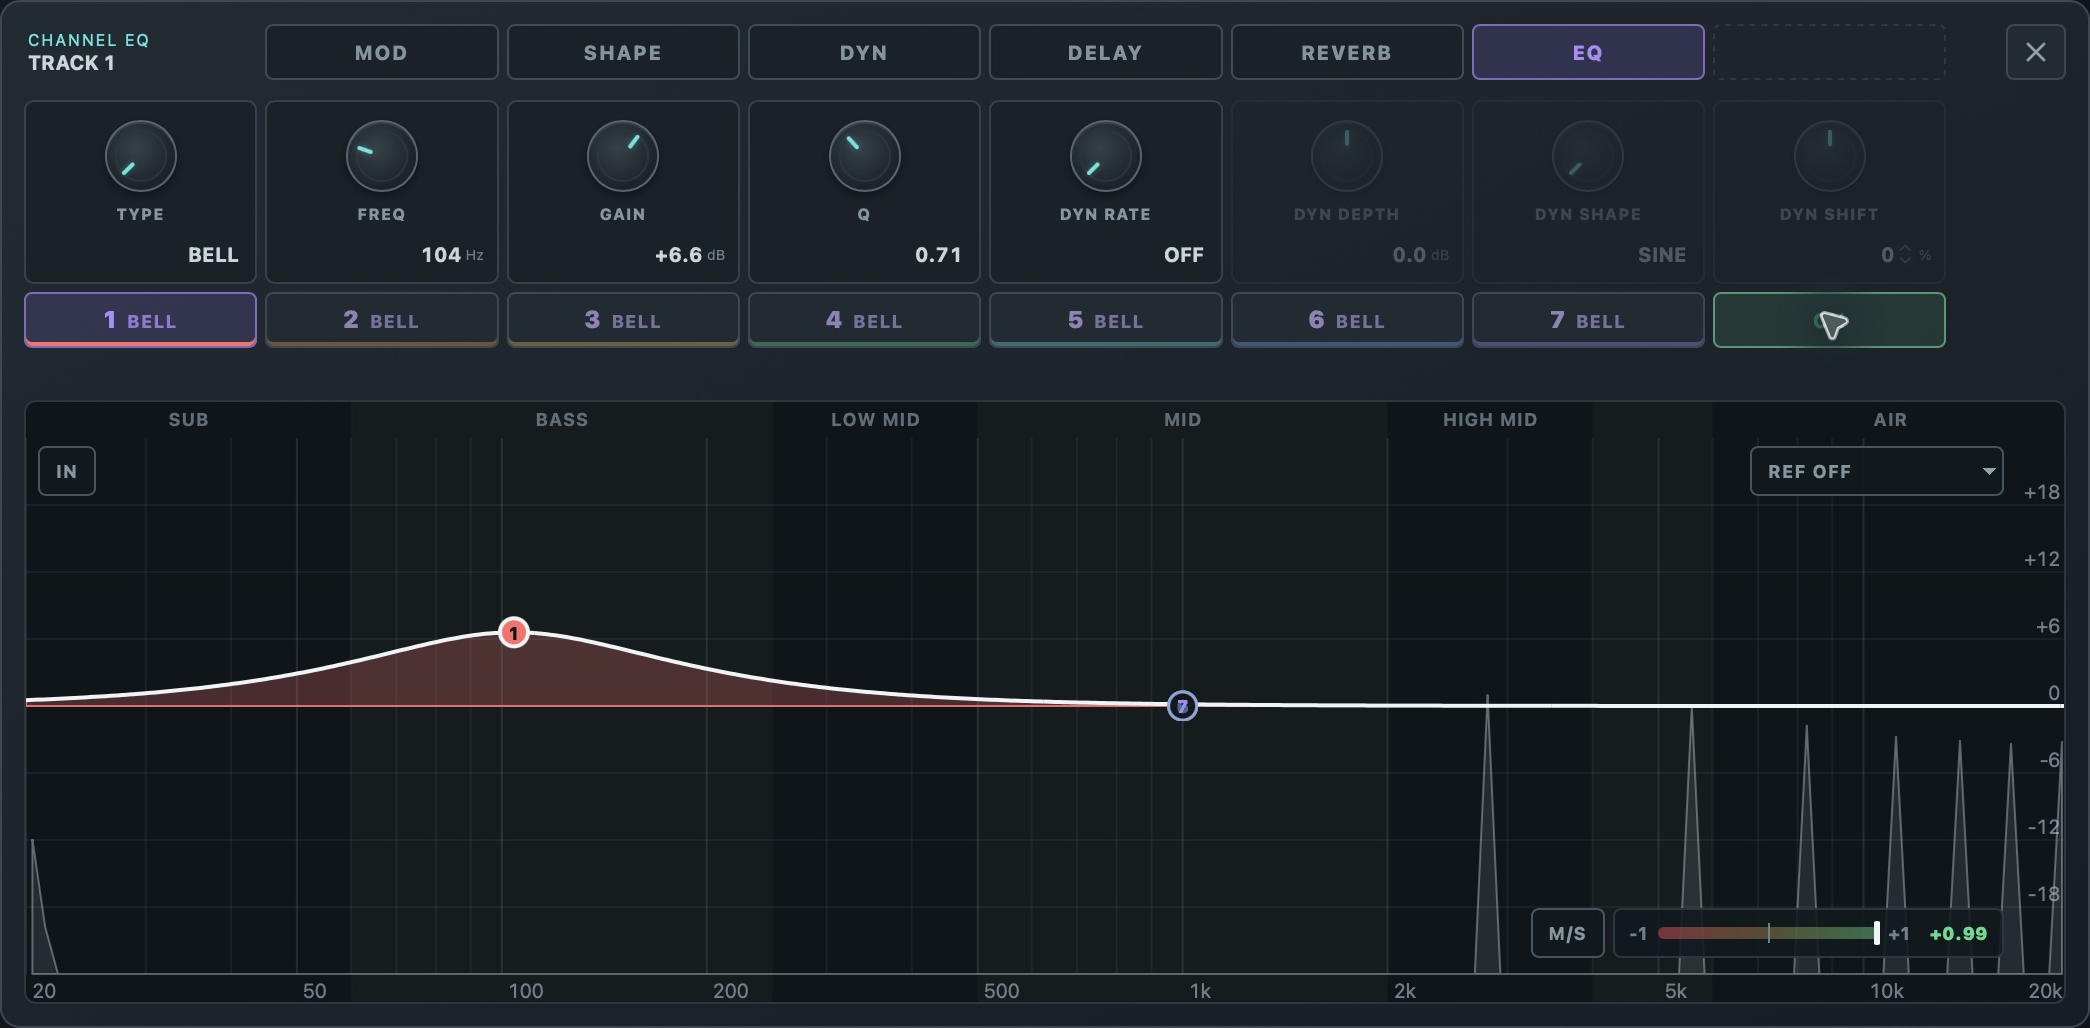Select band 2 BELL
2090x1028 pixels.
tap(382, 320)
